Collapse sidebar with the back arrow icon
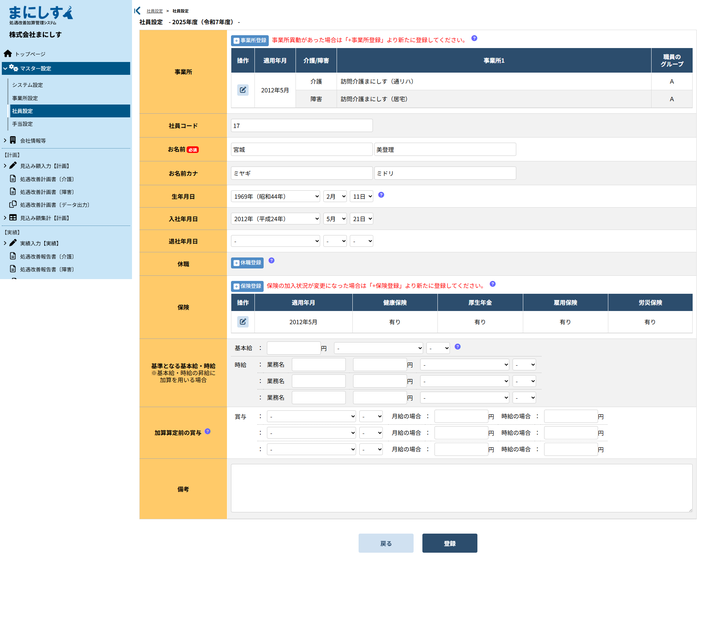Screen dimensions: 704x633 coord(137,11)
